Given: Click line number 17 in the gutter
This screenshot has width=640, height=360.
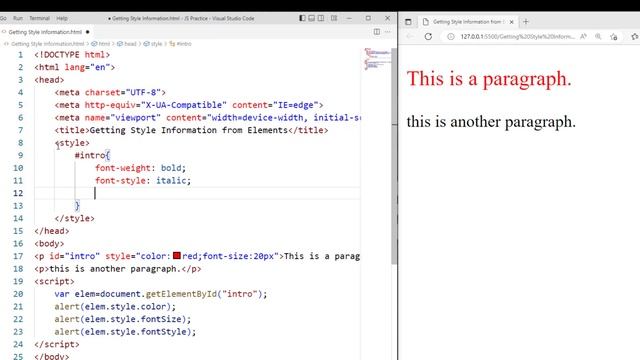Looking at the screenshot, I should [18, 256].
